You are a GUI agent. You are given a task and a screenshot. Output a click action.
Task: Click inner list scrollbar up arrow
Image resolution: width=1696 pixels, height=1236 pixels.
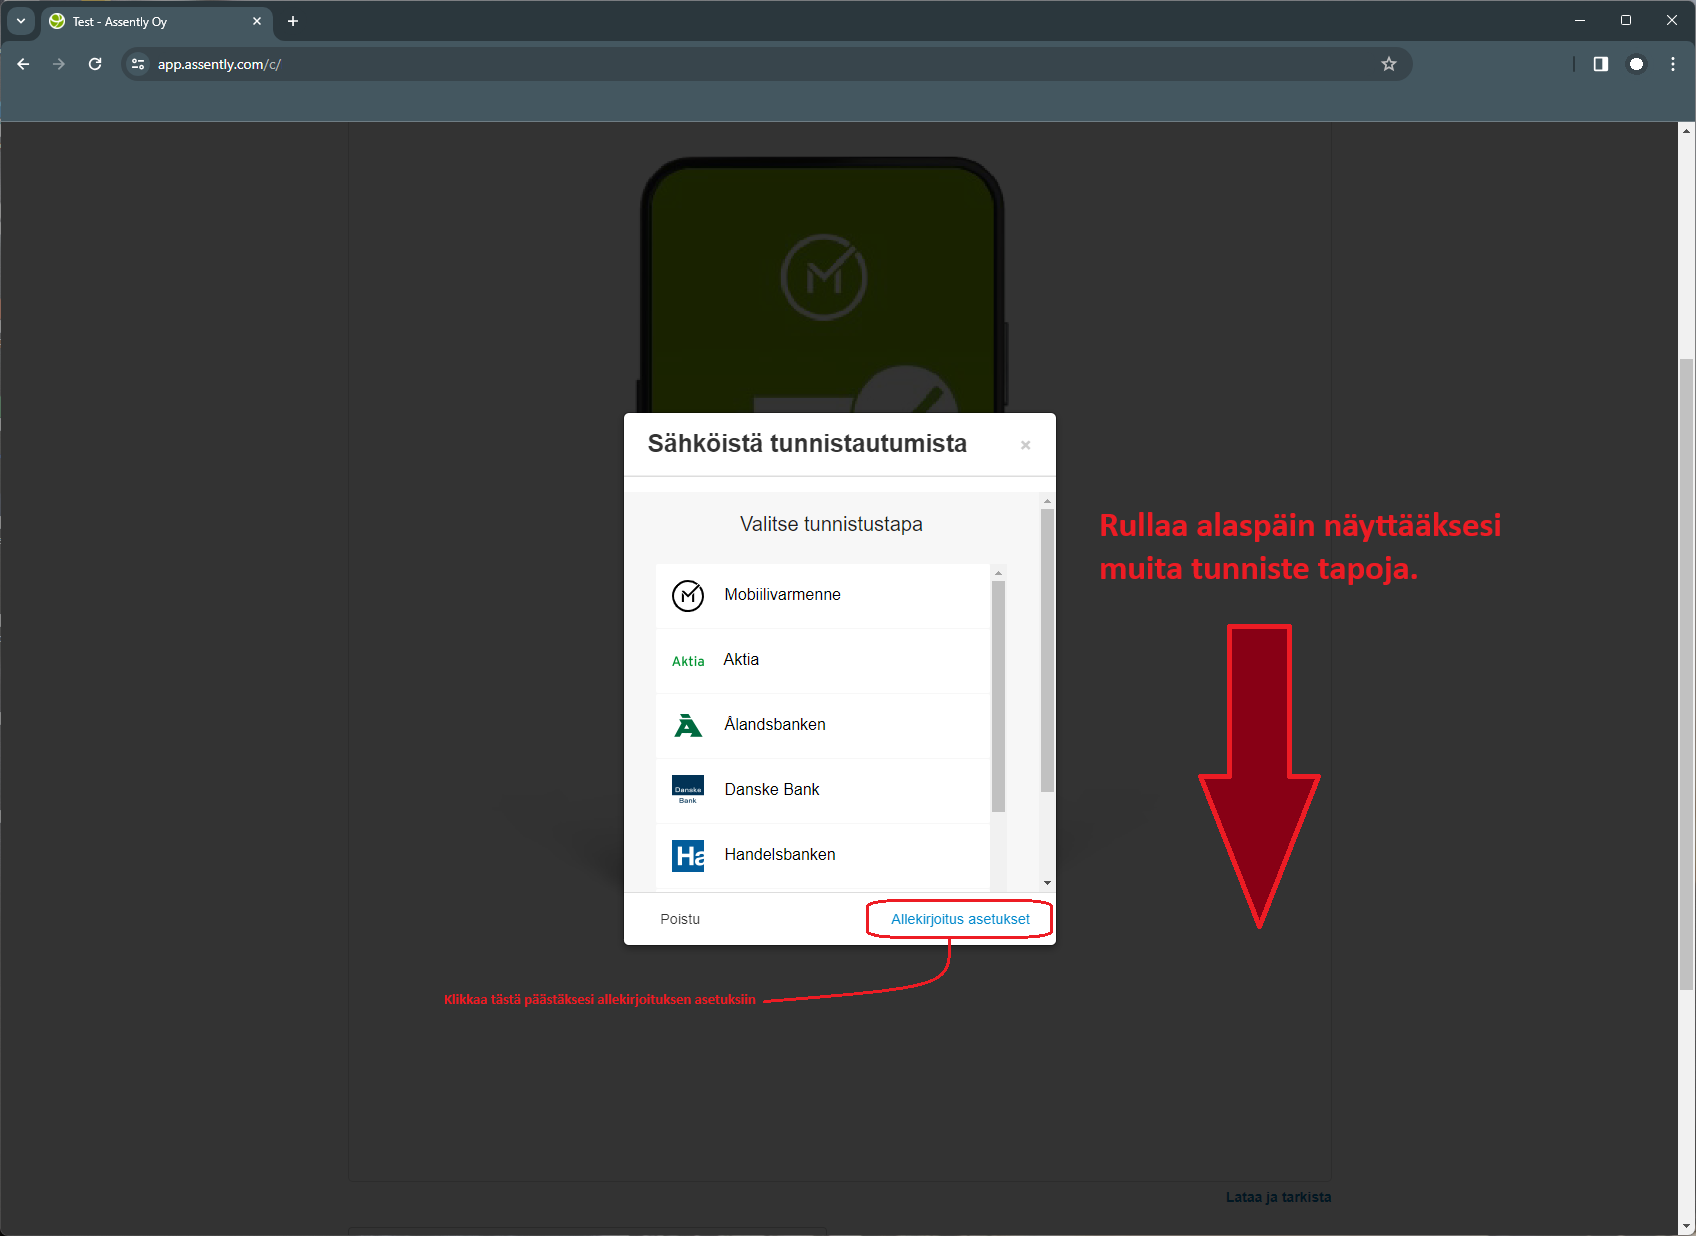coord(998,573)
